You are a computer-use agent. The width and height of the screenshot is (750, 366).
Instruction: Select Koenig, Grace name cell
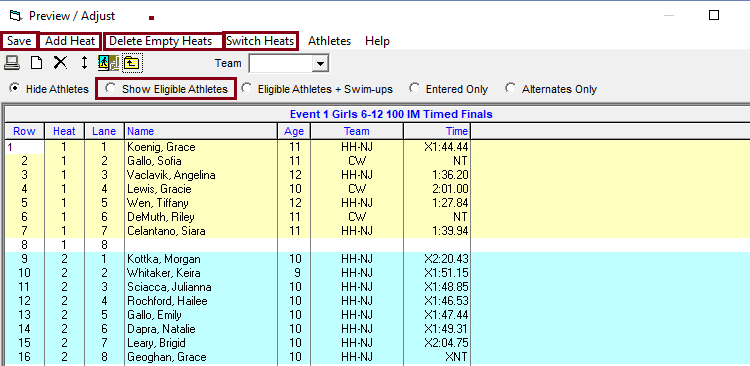point(201,147)
